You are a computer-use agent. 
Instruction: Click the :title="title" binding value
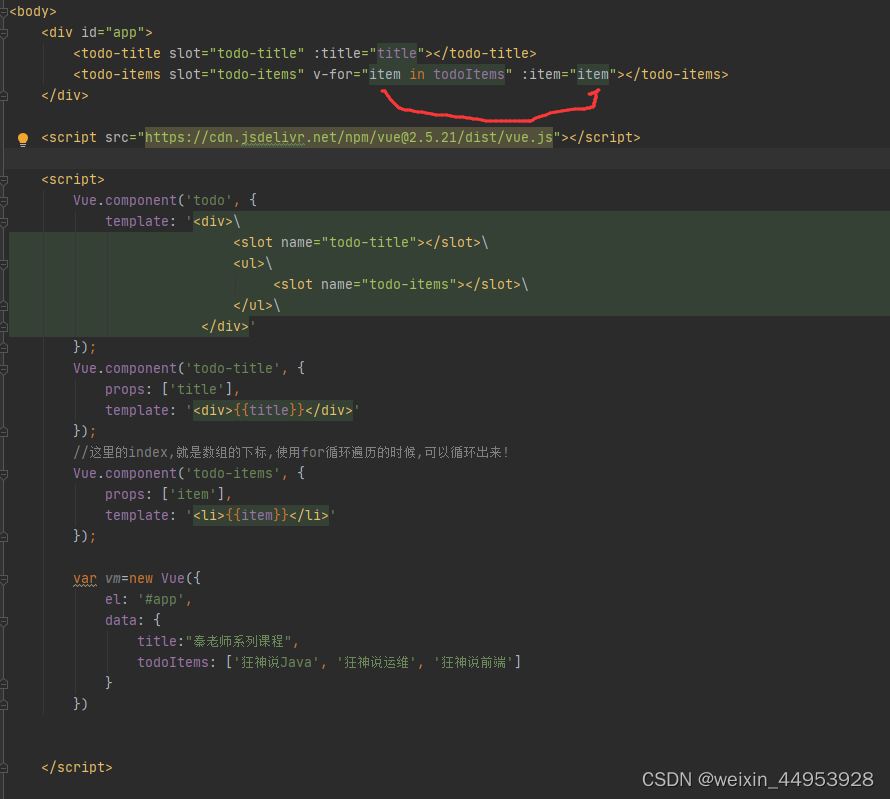pyautogui.click(x=397, y=53)
